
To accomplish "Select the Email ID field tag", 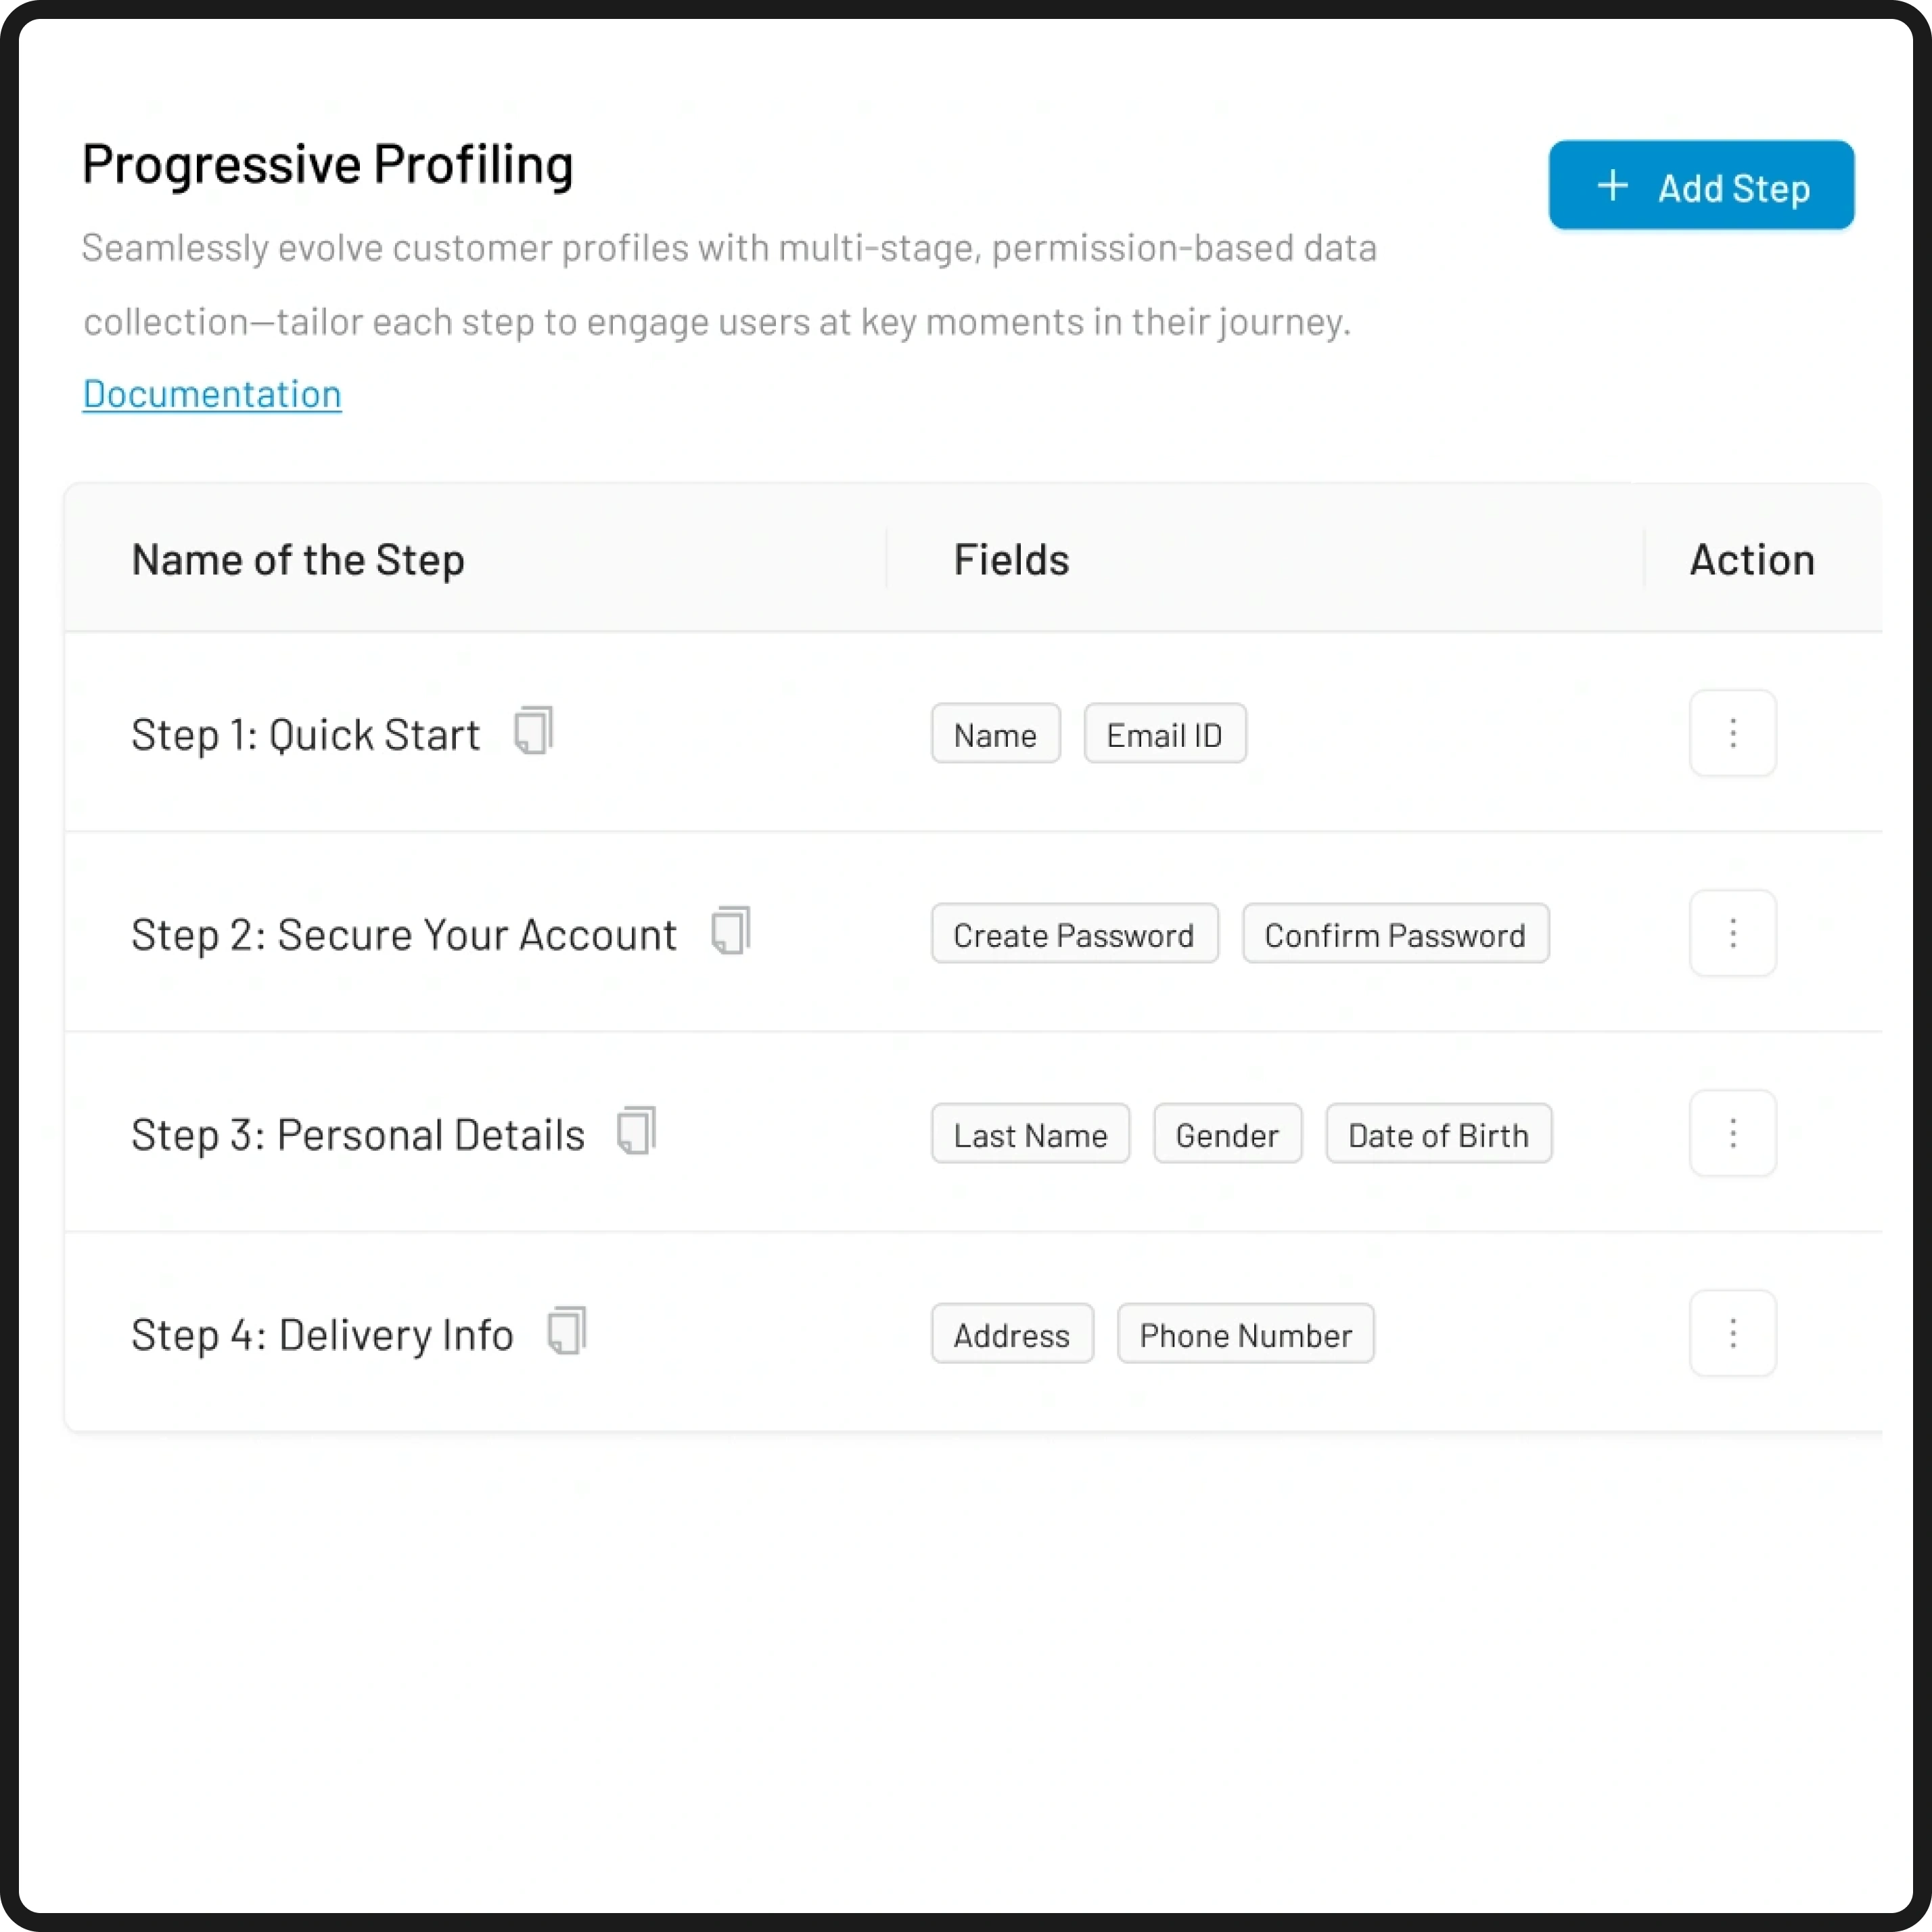I will coord(1164,734).
